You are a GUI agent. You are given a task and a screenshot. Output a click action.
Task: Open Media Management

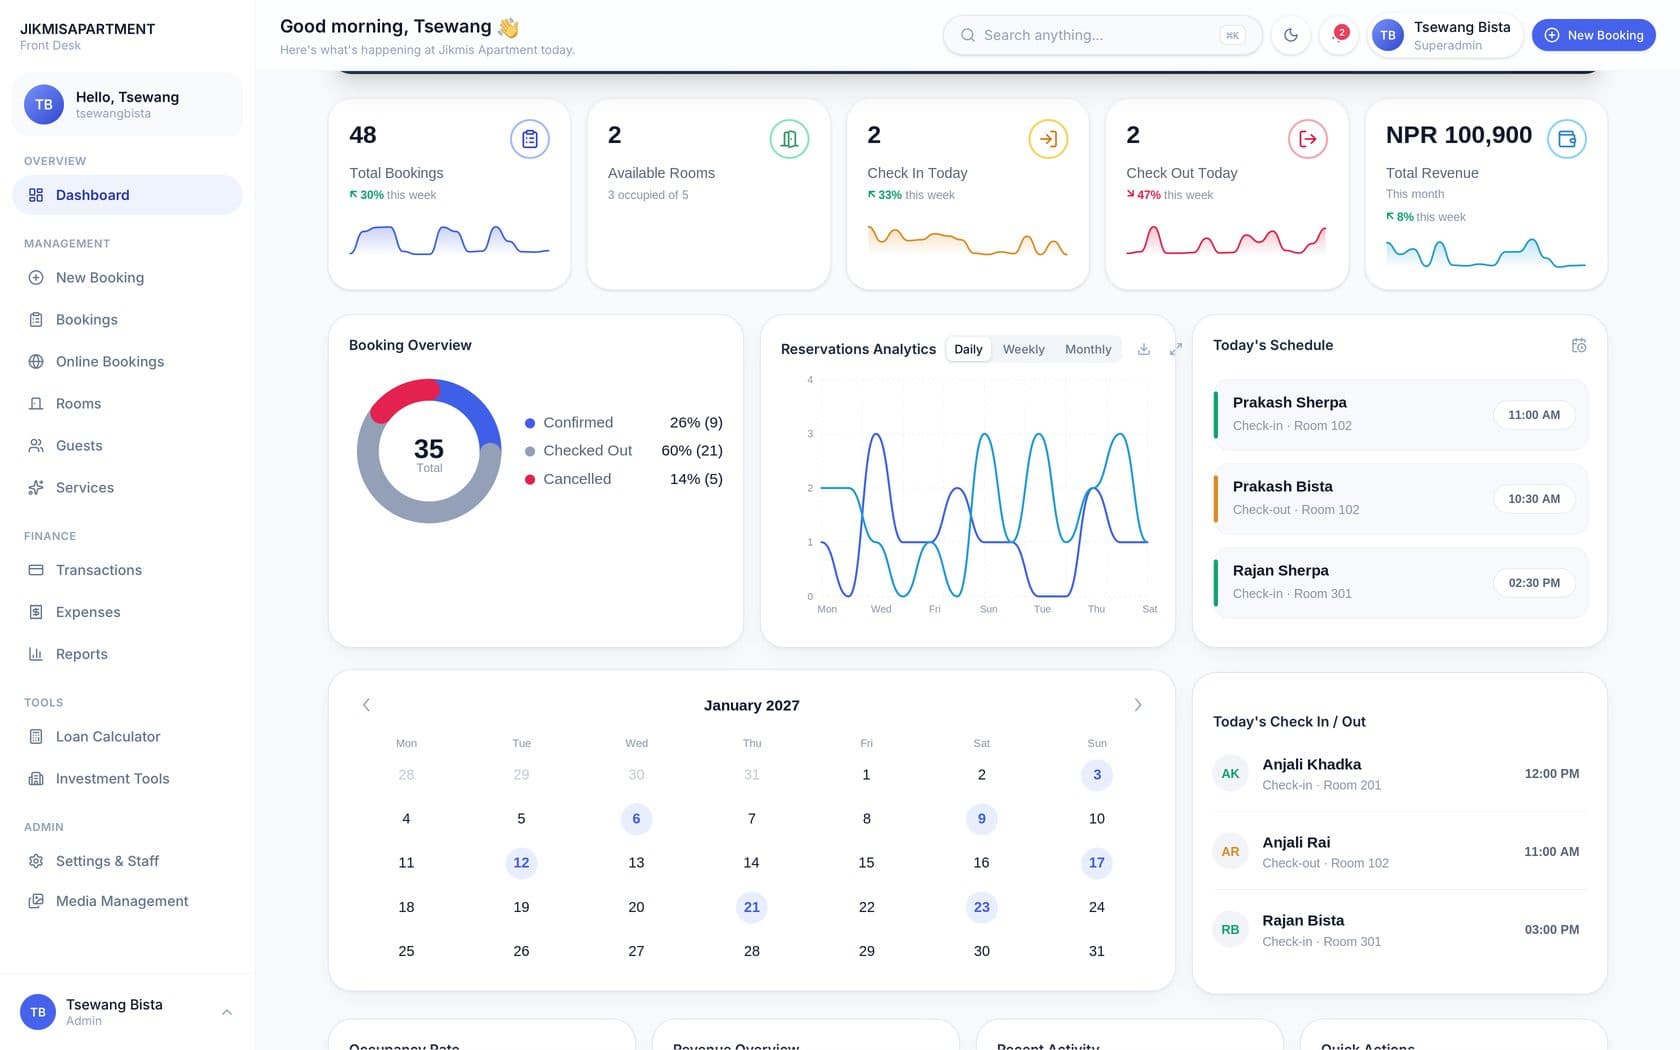[x=127, y=901]
